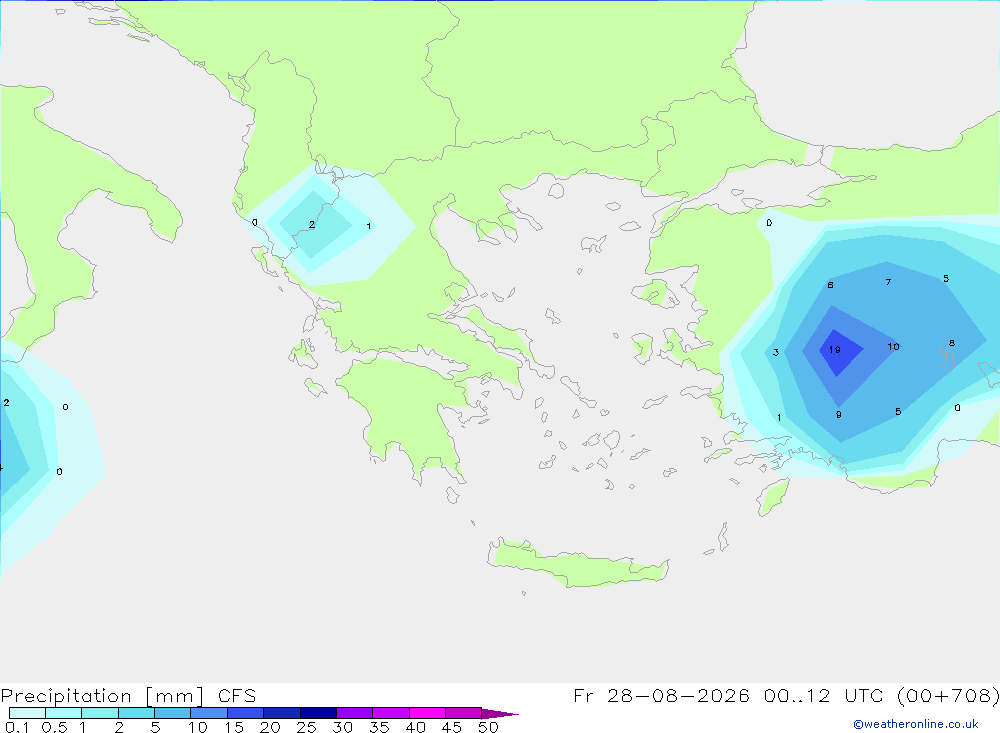Click the '3' precipitation value near Aegean coast
The height and width of the screenshot is (733, 1000).
pos(776,352)
